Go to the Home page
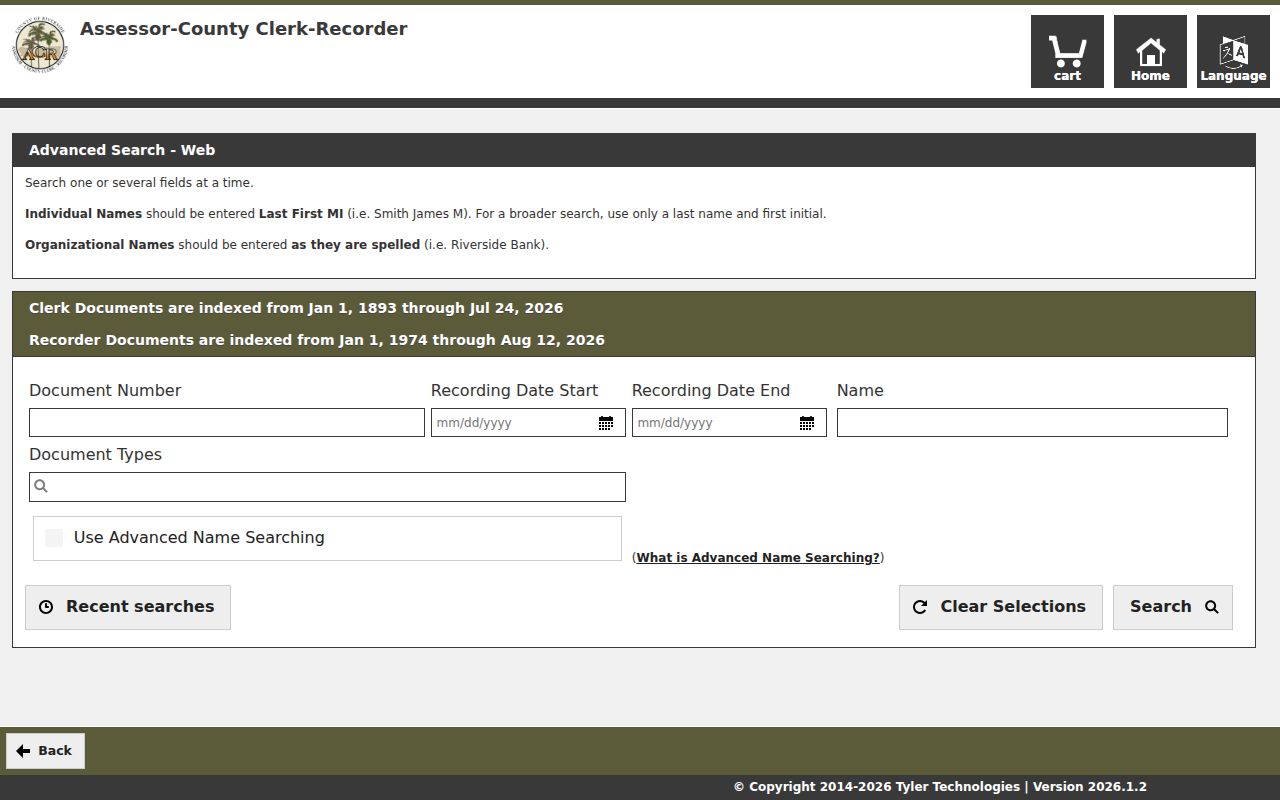The image size is (1280, 800). click(1150, 51)
